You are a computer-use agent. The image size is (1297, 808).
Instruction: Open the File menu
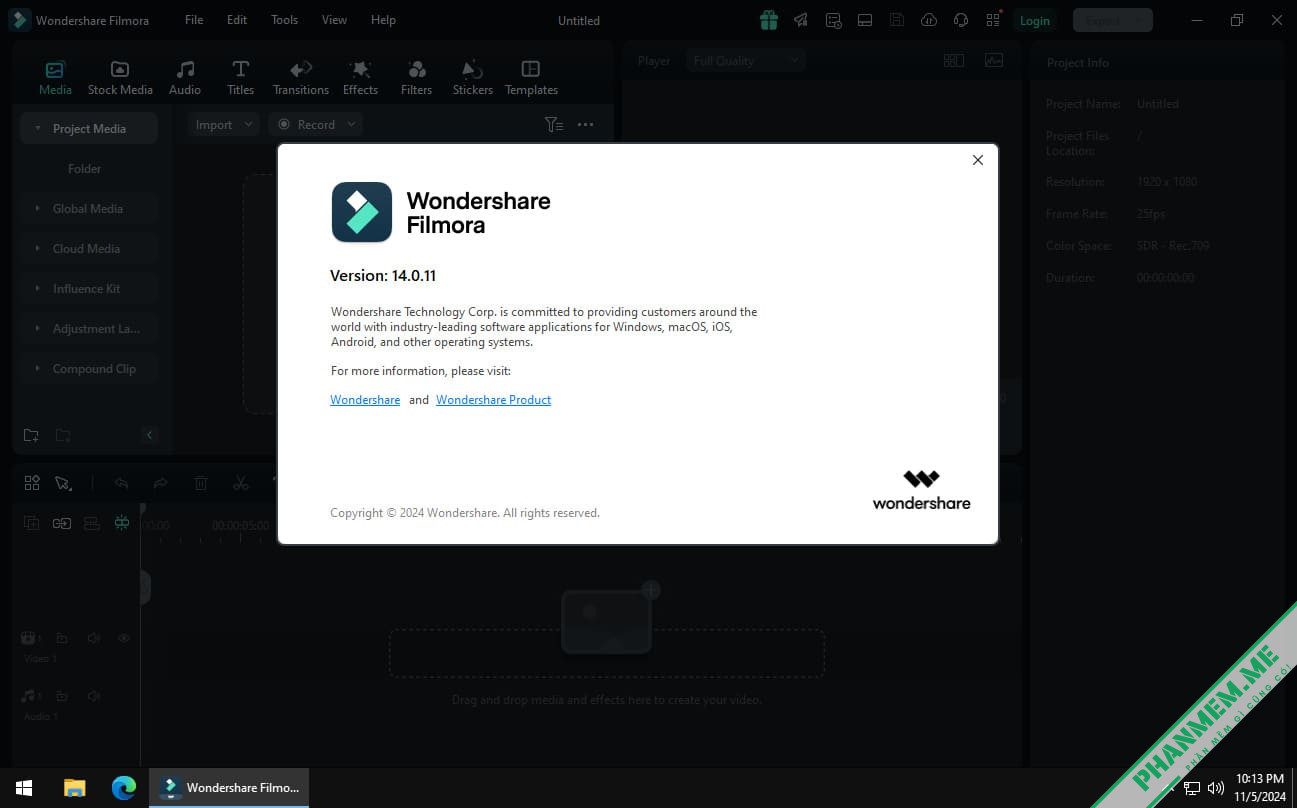point(194,20)
